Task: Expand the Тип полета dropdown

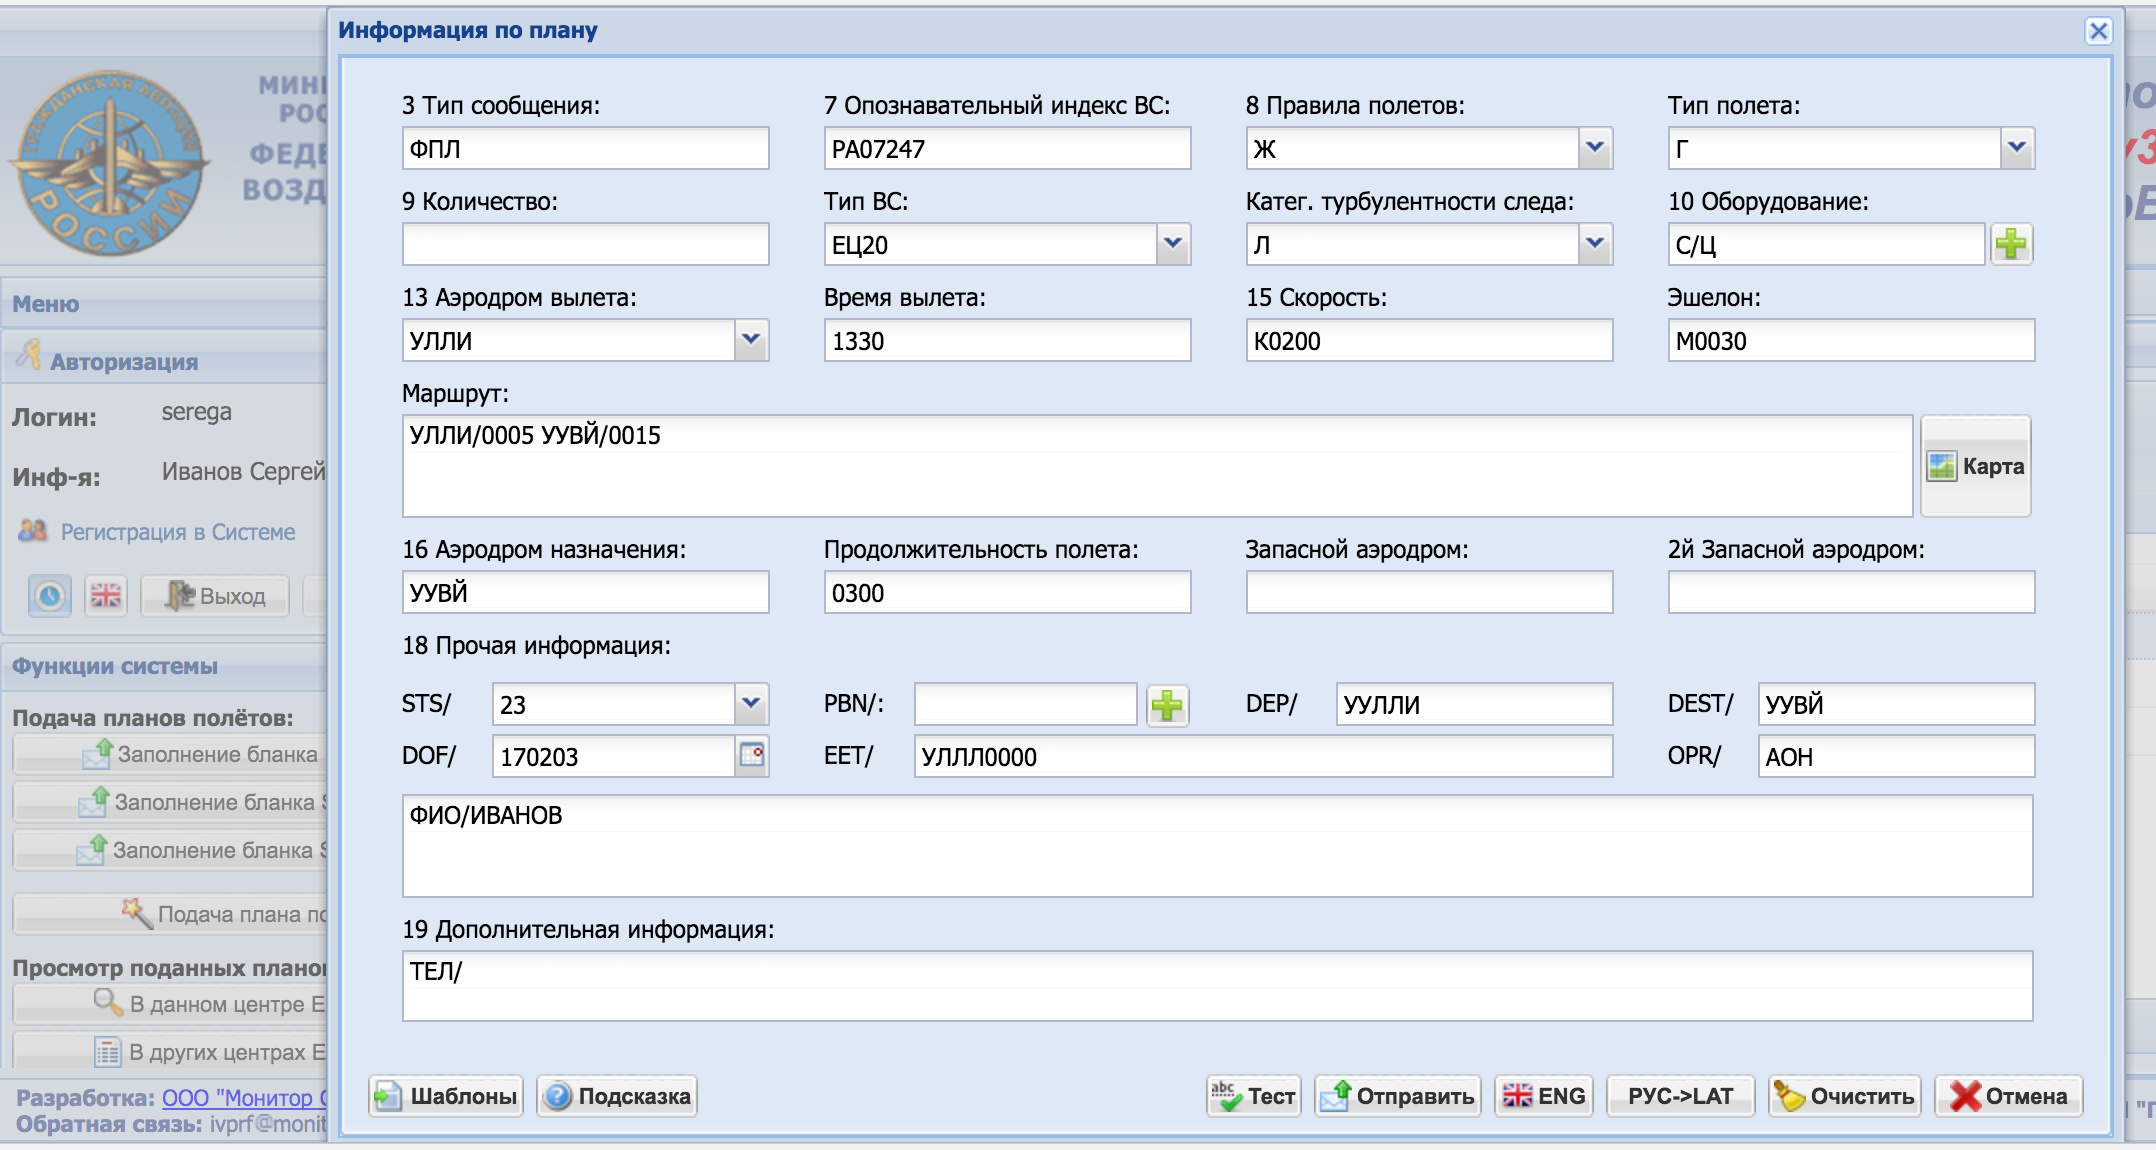Action: click(2017, 148)
